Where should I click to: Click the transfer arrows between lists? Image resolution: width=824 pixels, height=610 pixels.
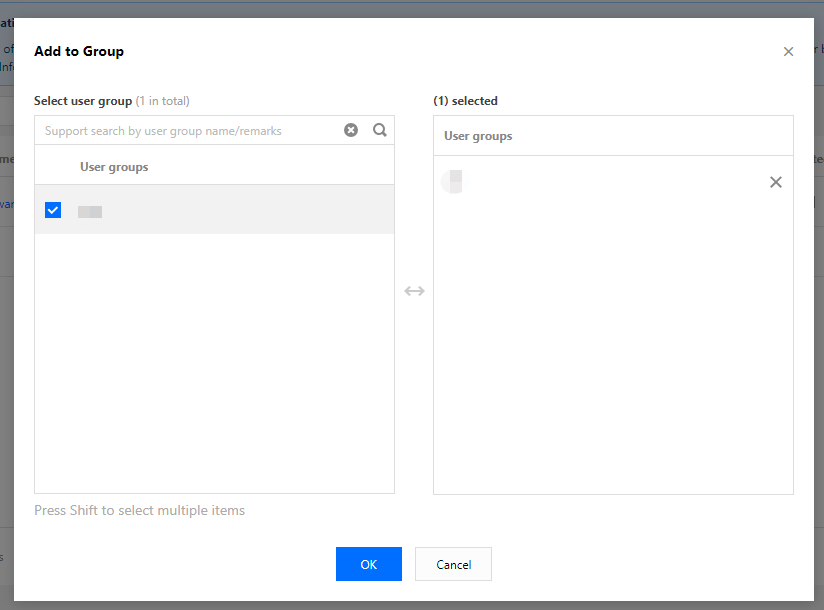(414, 291)
